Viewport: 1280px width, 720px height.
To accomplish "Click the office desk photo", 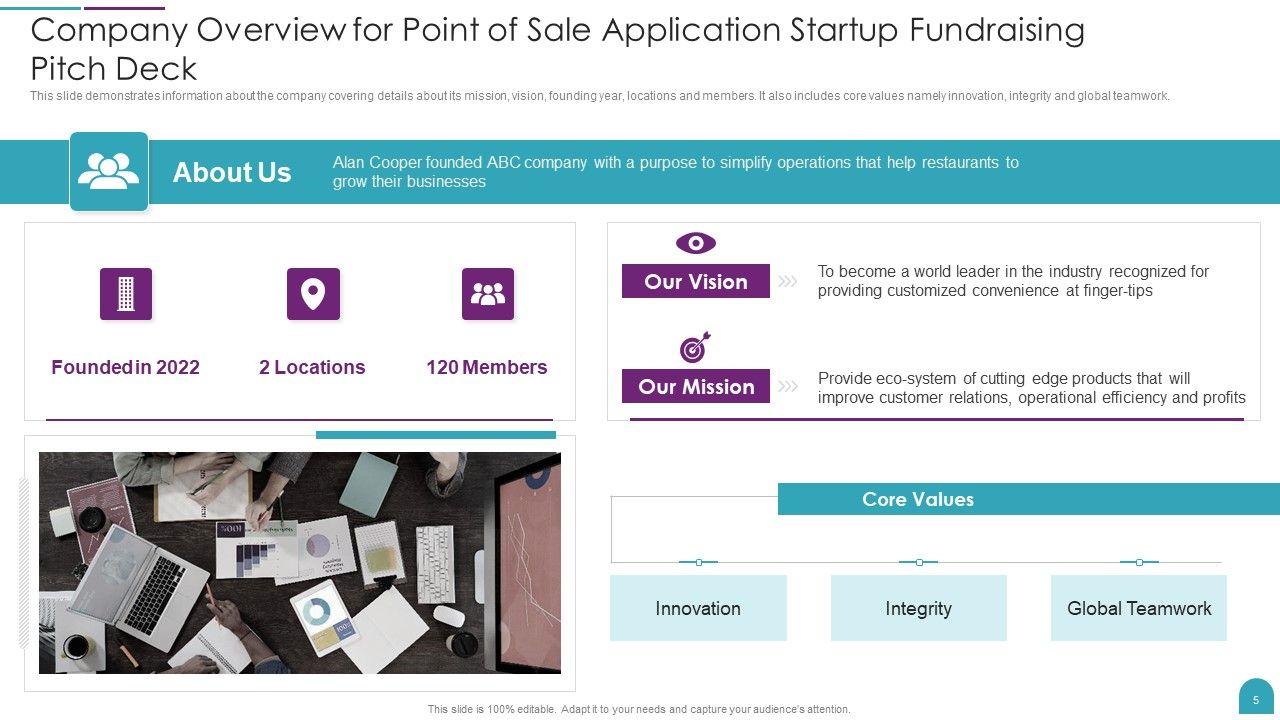I will [x=300, y=563].
